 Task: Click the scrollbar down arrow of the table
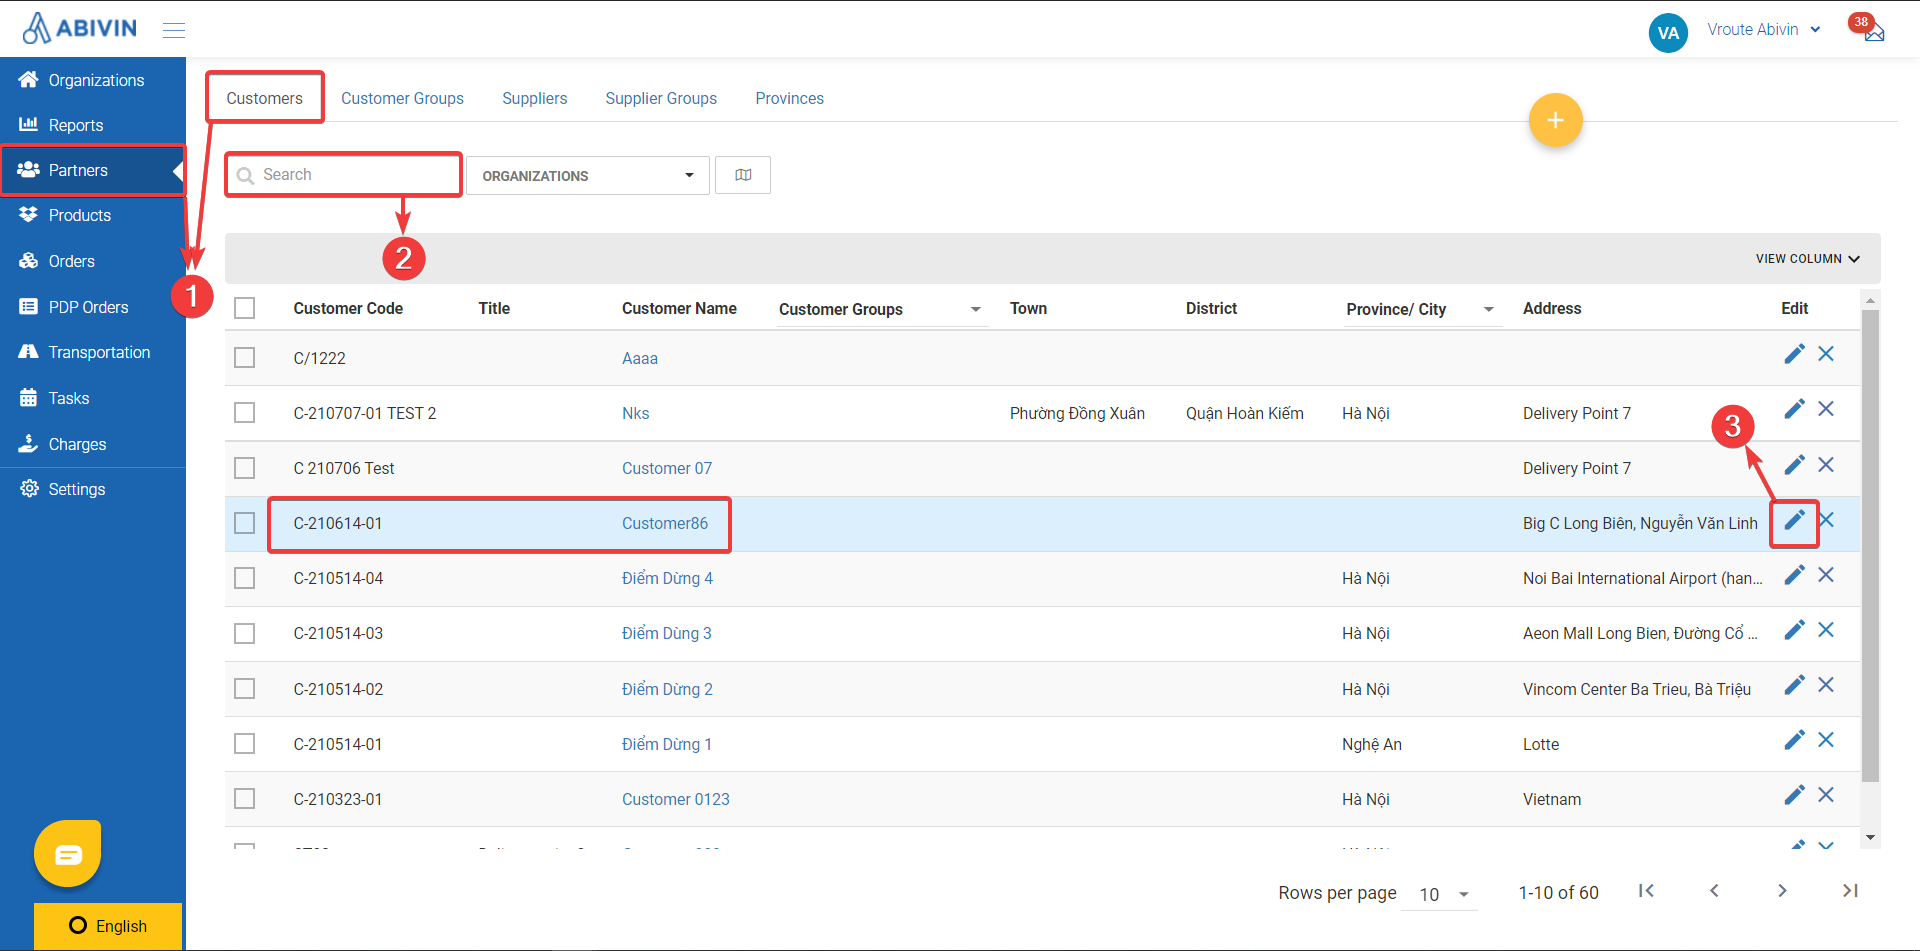[1870, 838]
